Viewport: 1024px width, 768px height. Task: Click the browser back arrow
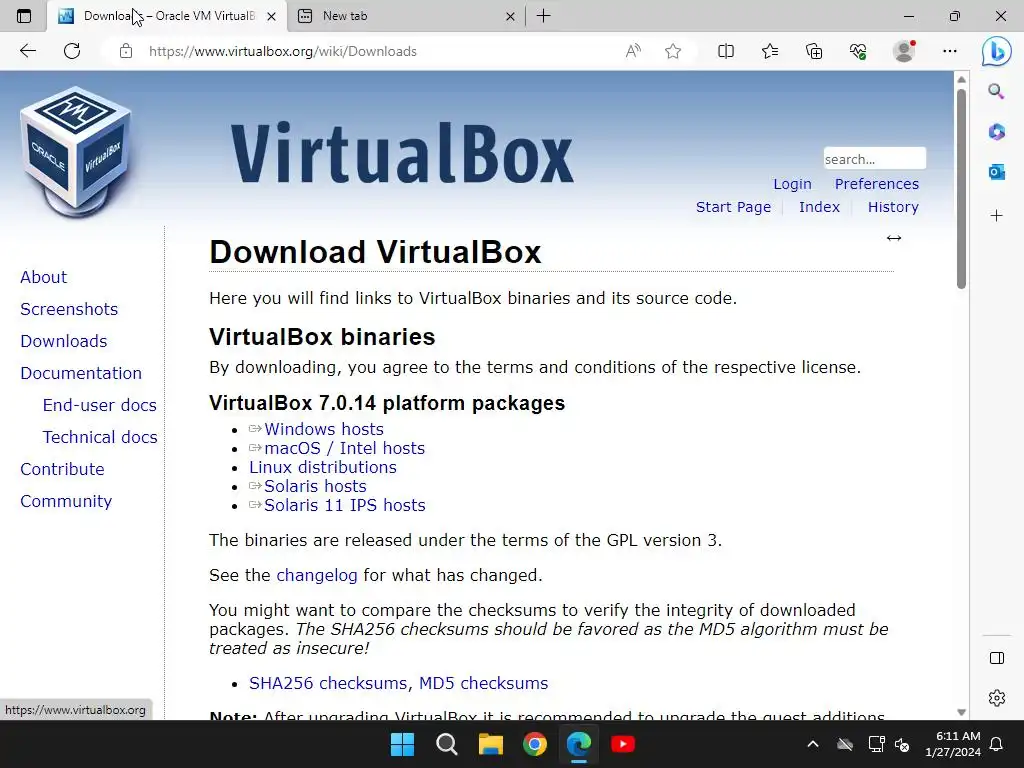click(27, 51)
